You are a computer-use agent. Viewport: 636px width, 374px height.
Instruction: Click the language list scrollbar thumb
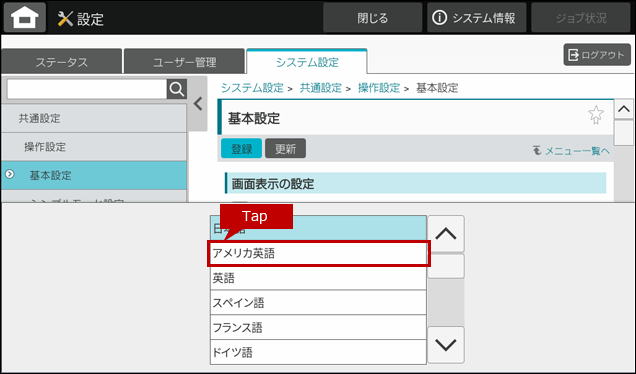(x=446, y=266)
